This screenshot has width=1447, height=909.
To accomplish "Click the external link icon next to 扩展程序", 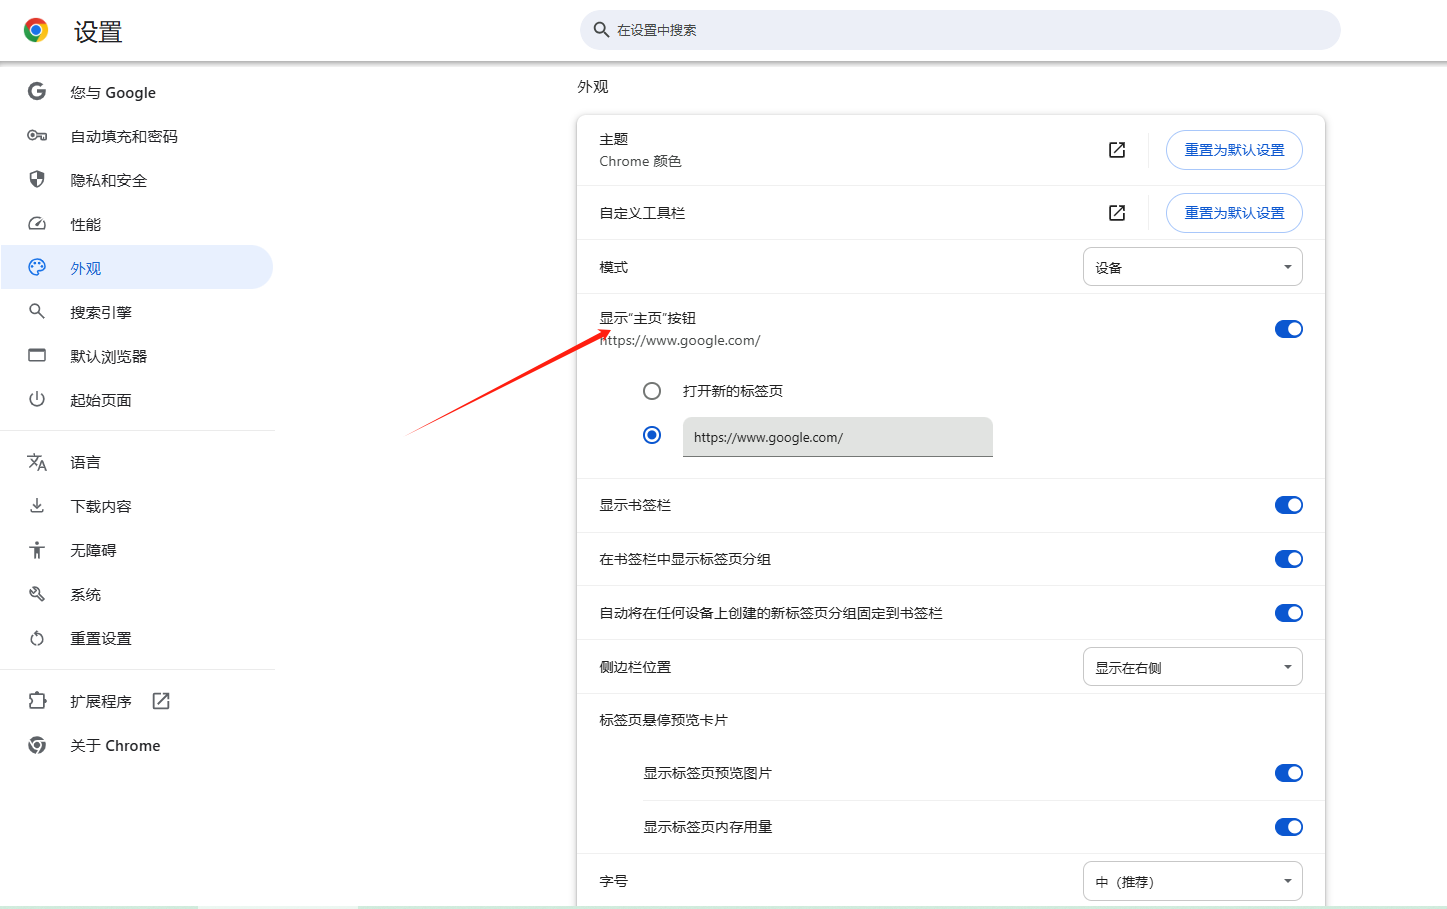I will [x=161, y=701].
